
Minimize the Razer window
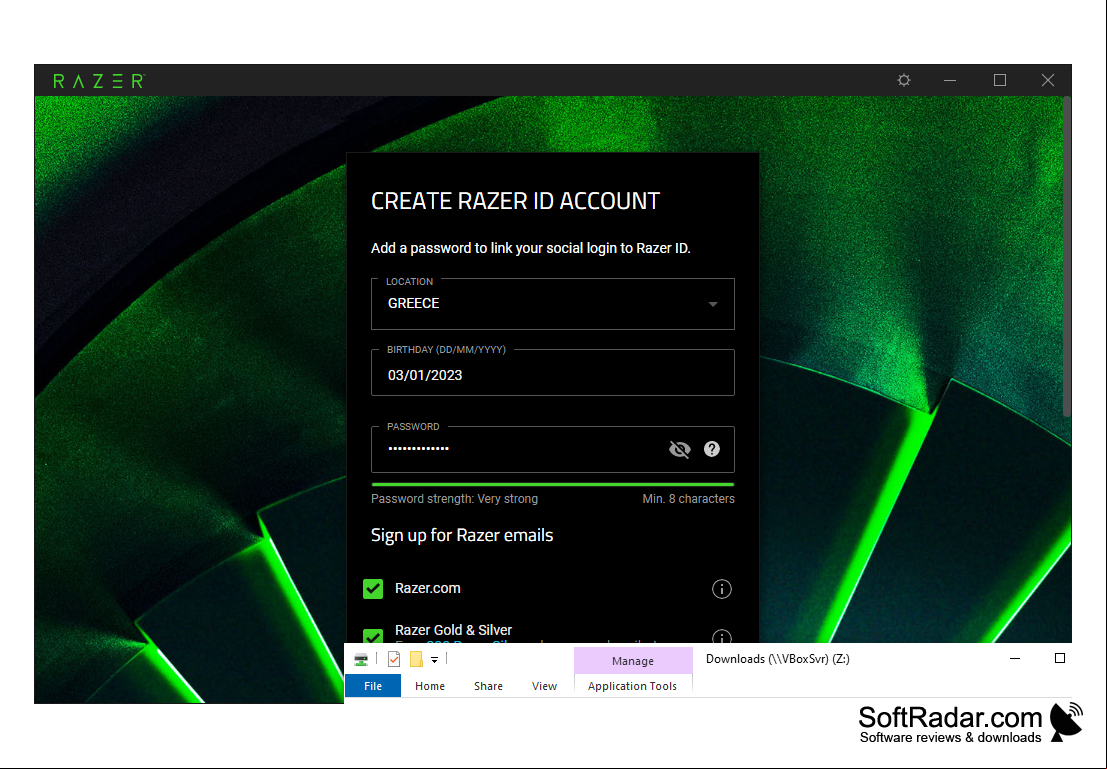950,81
